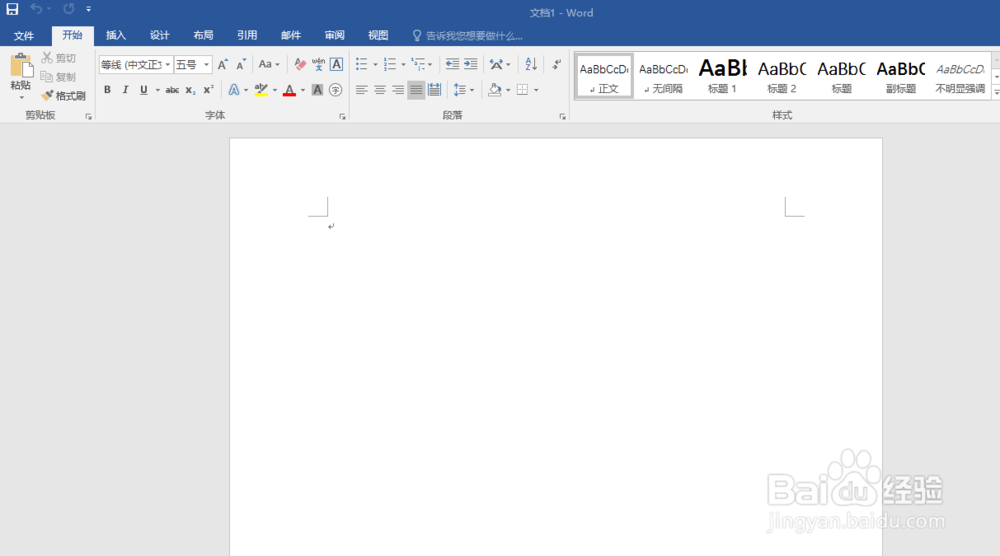The height and width of the screenshot is (556, 1000).
Task: Toggle underline formatting
Action: coord(143,90)
